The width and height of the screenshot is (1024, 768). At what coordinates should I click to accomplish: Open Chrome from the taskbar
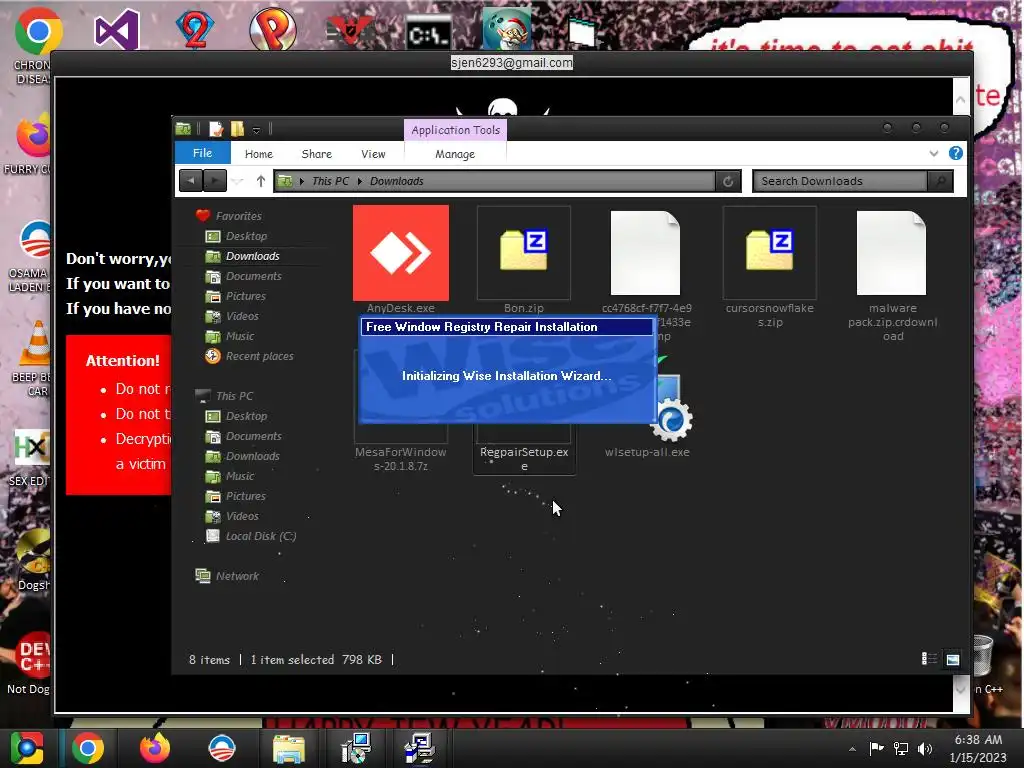(87, 748)
